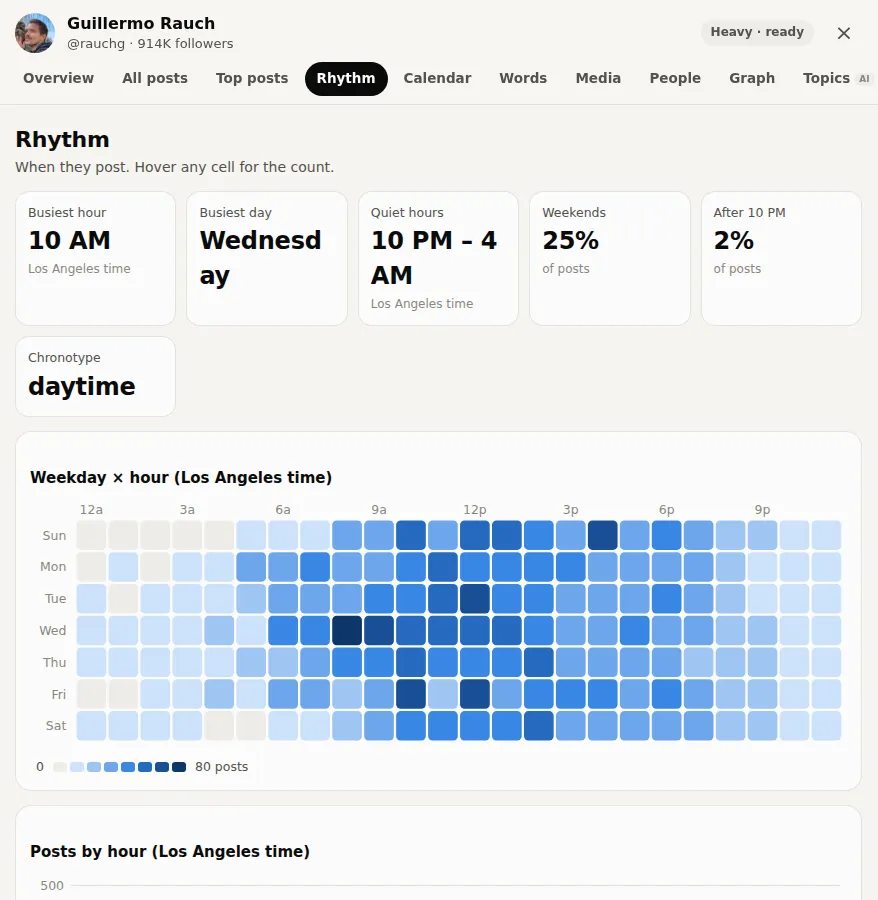Go to the Calendar tab
The width and height of the screenshot is (878, 900).
(x=437, y=78)
